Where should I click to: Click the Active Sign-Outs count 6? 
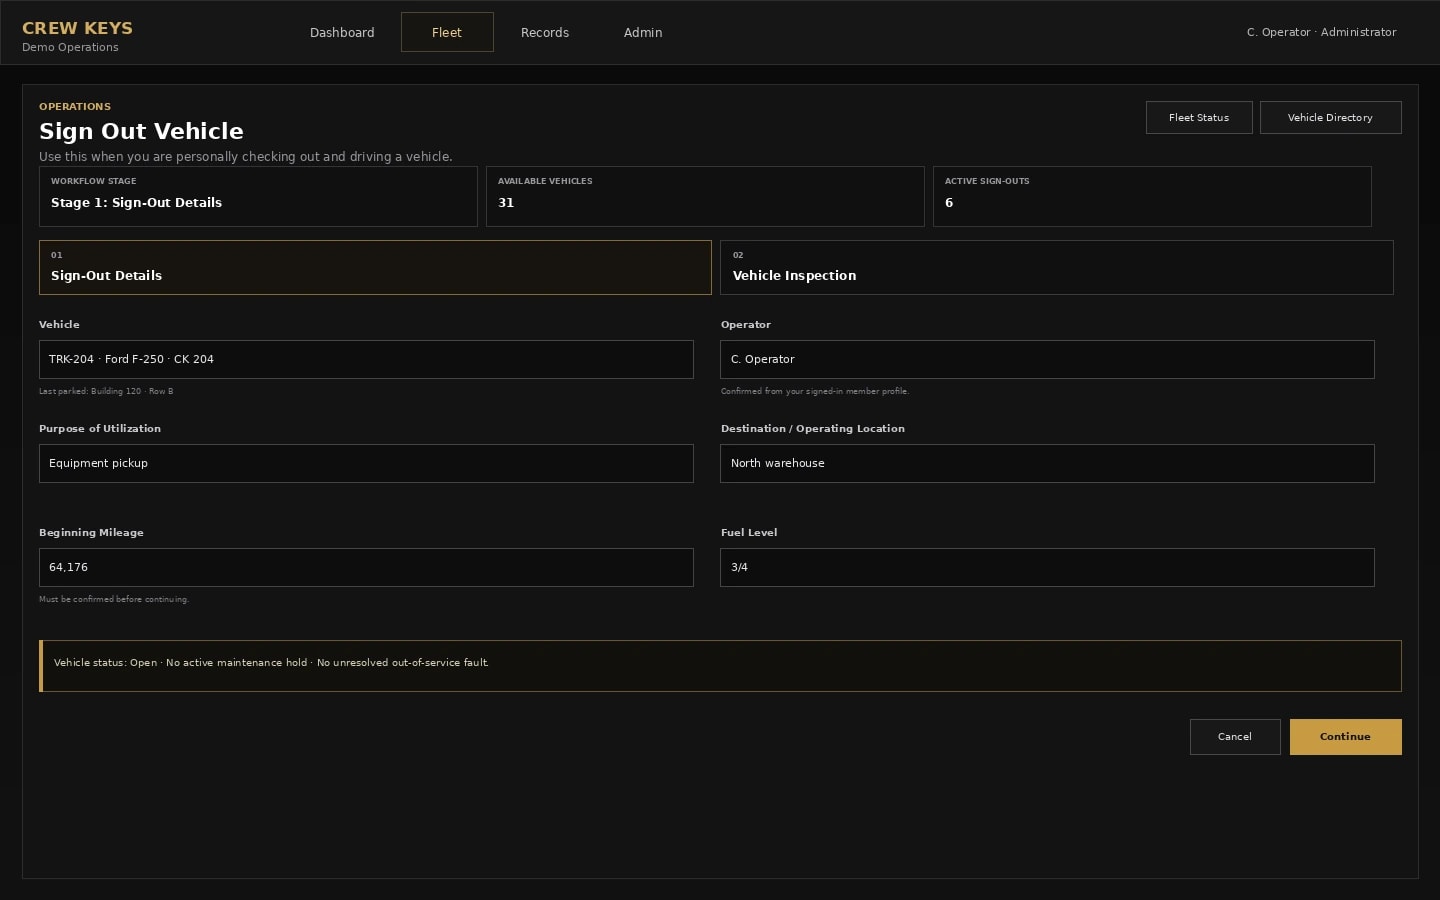pos(949,202)
